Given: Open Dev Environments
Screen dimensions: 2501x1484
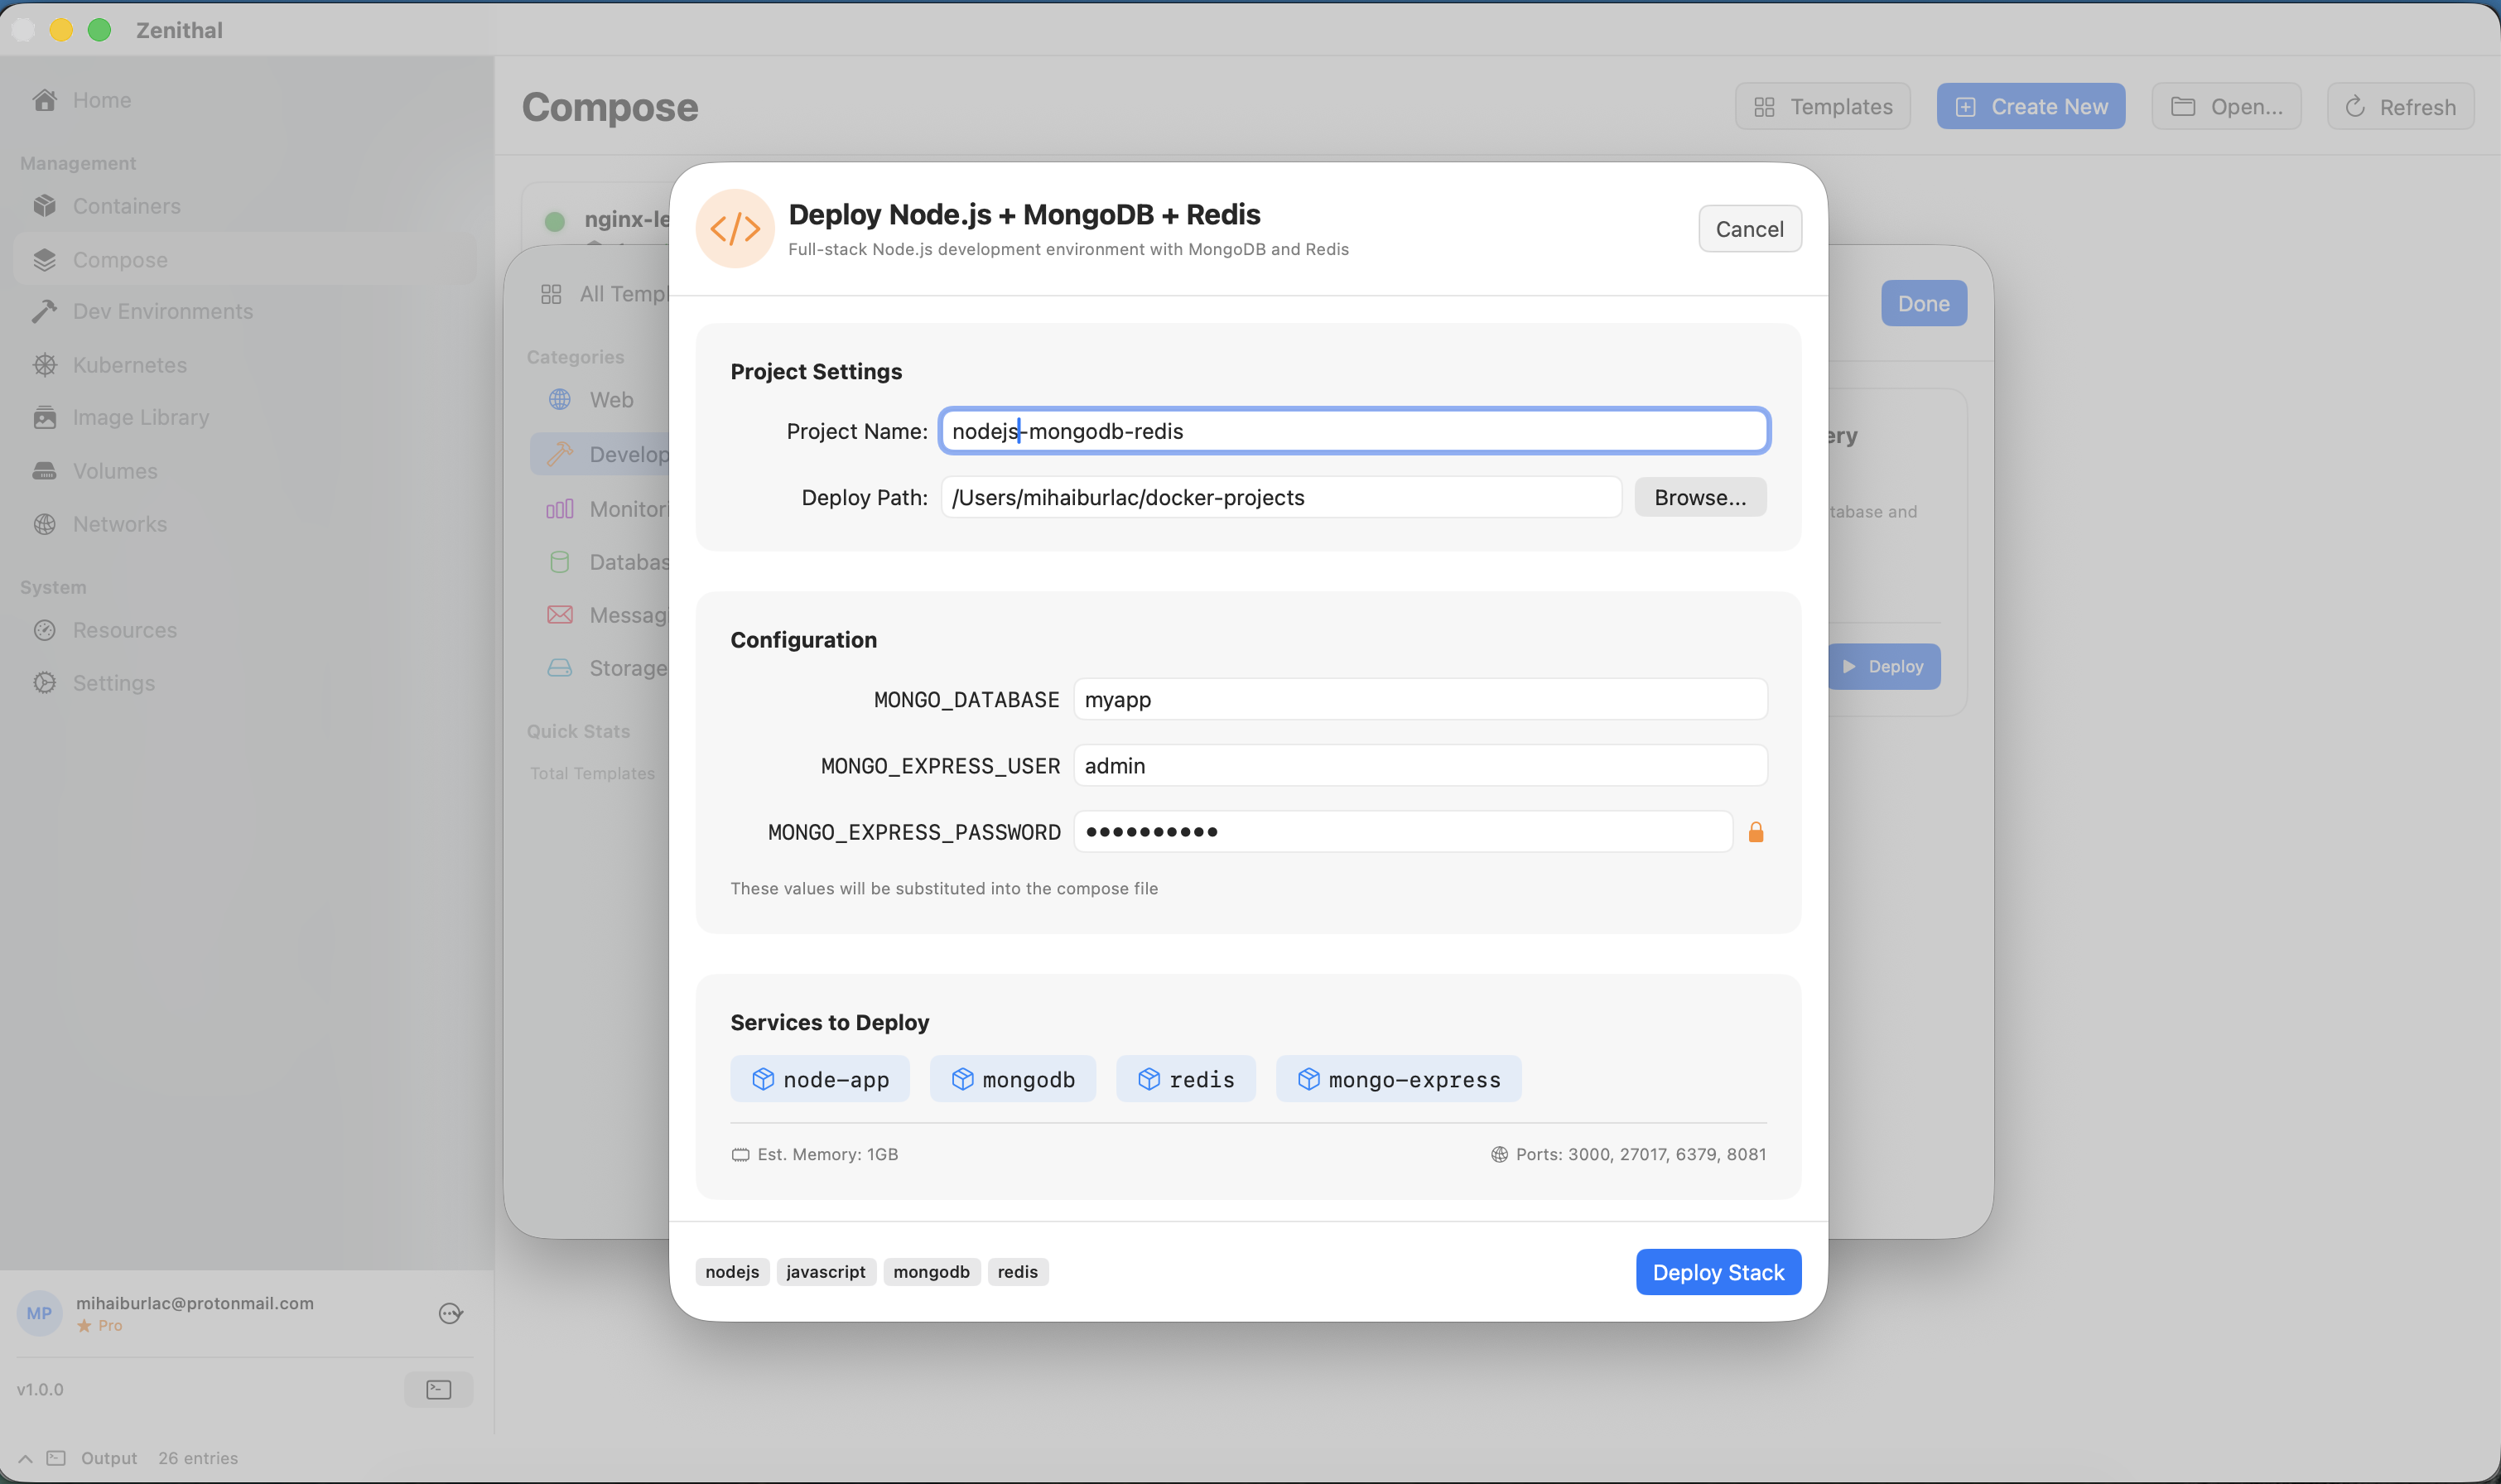Looking at the screenshot, I should tap(162, 311).
